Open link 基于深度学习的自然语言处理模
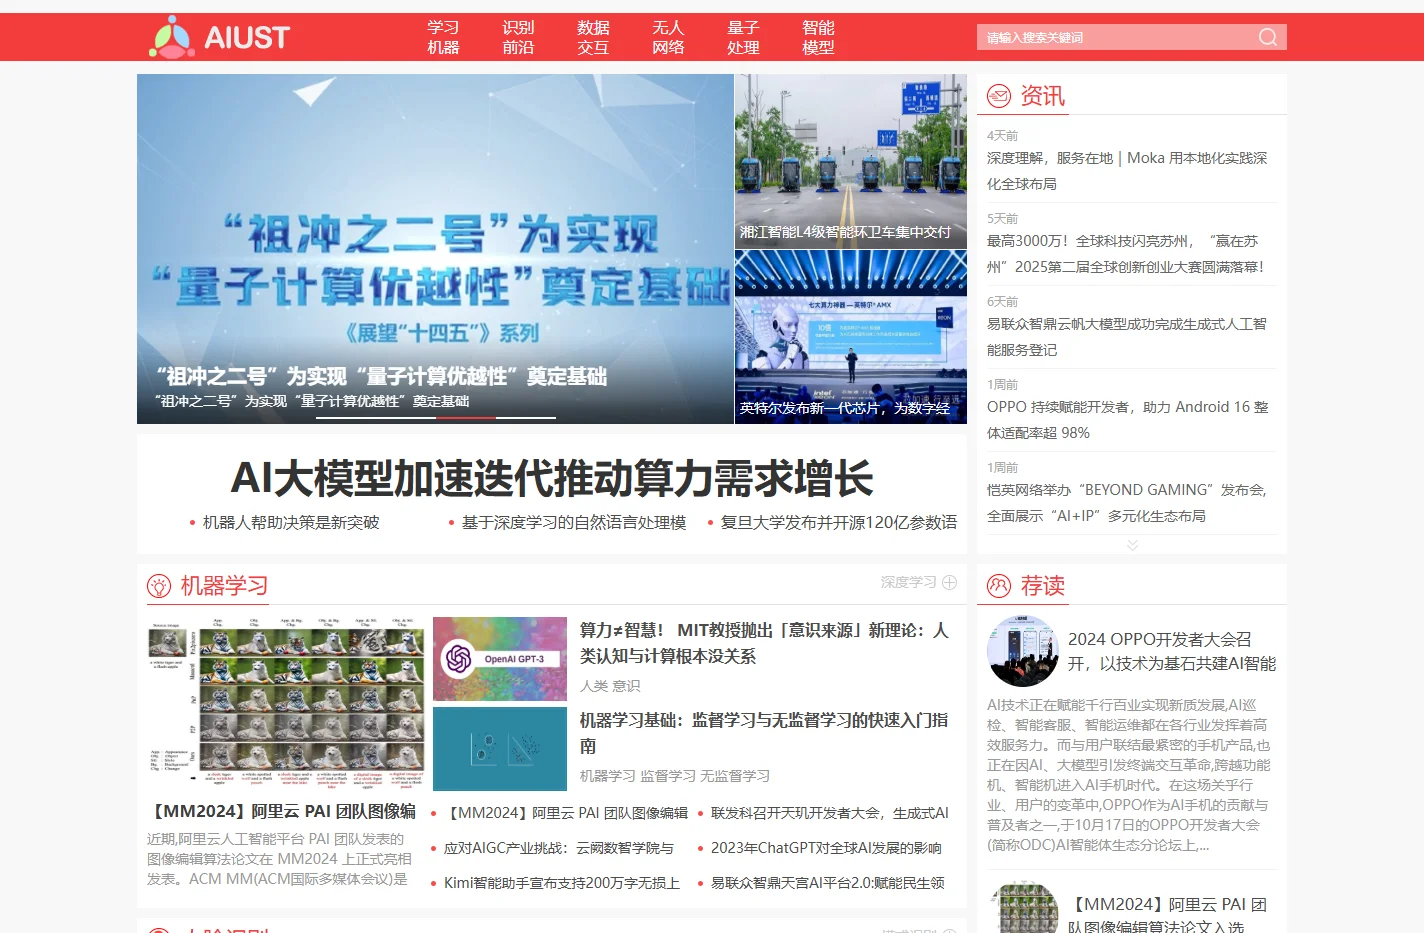 pyautogui.click(x=574, y=522)
